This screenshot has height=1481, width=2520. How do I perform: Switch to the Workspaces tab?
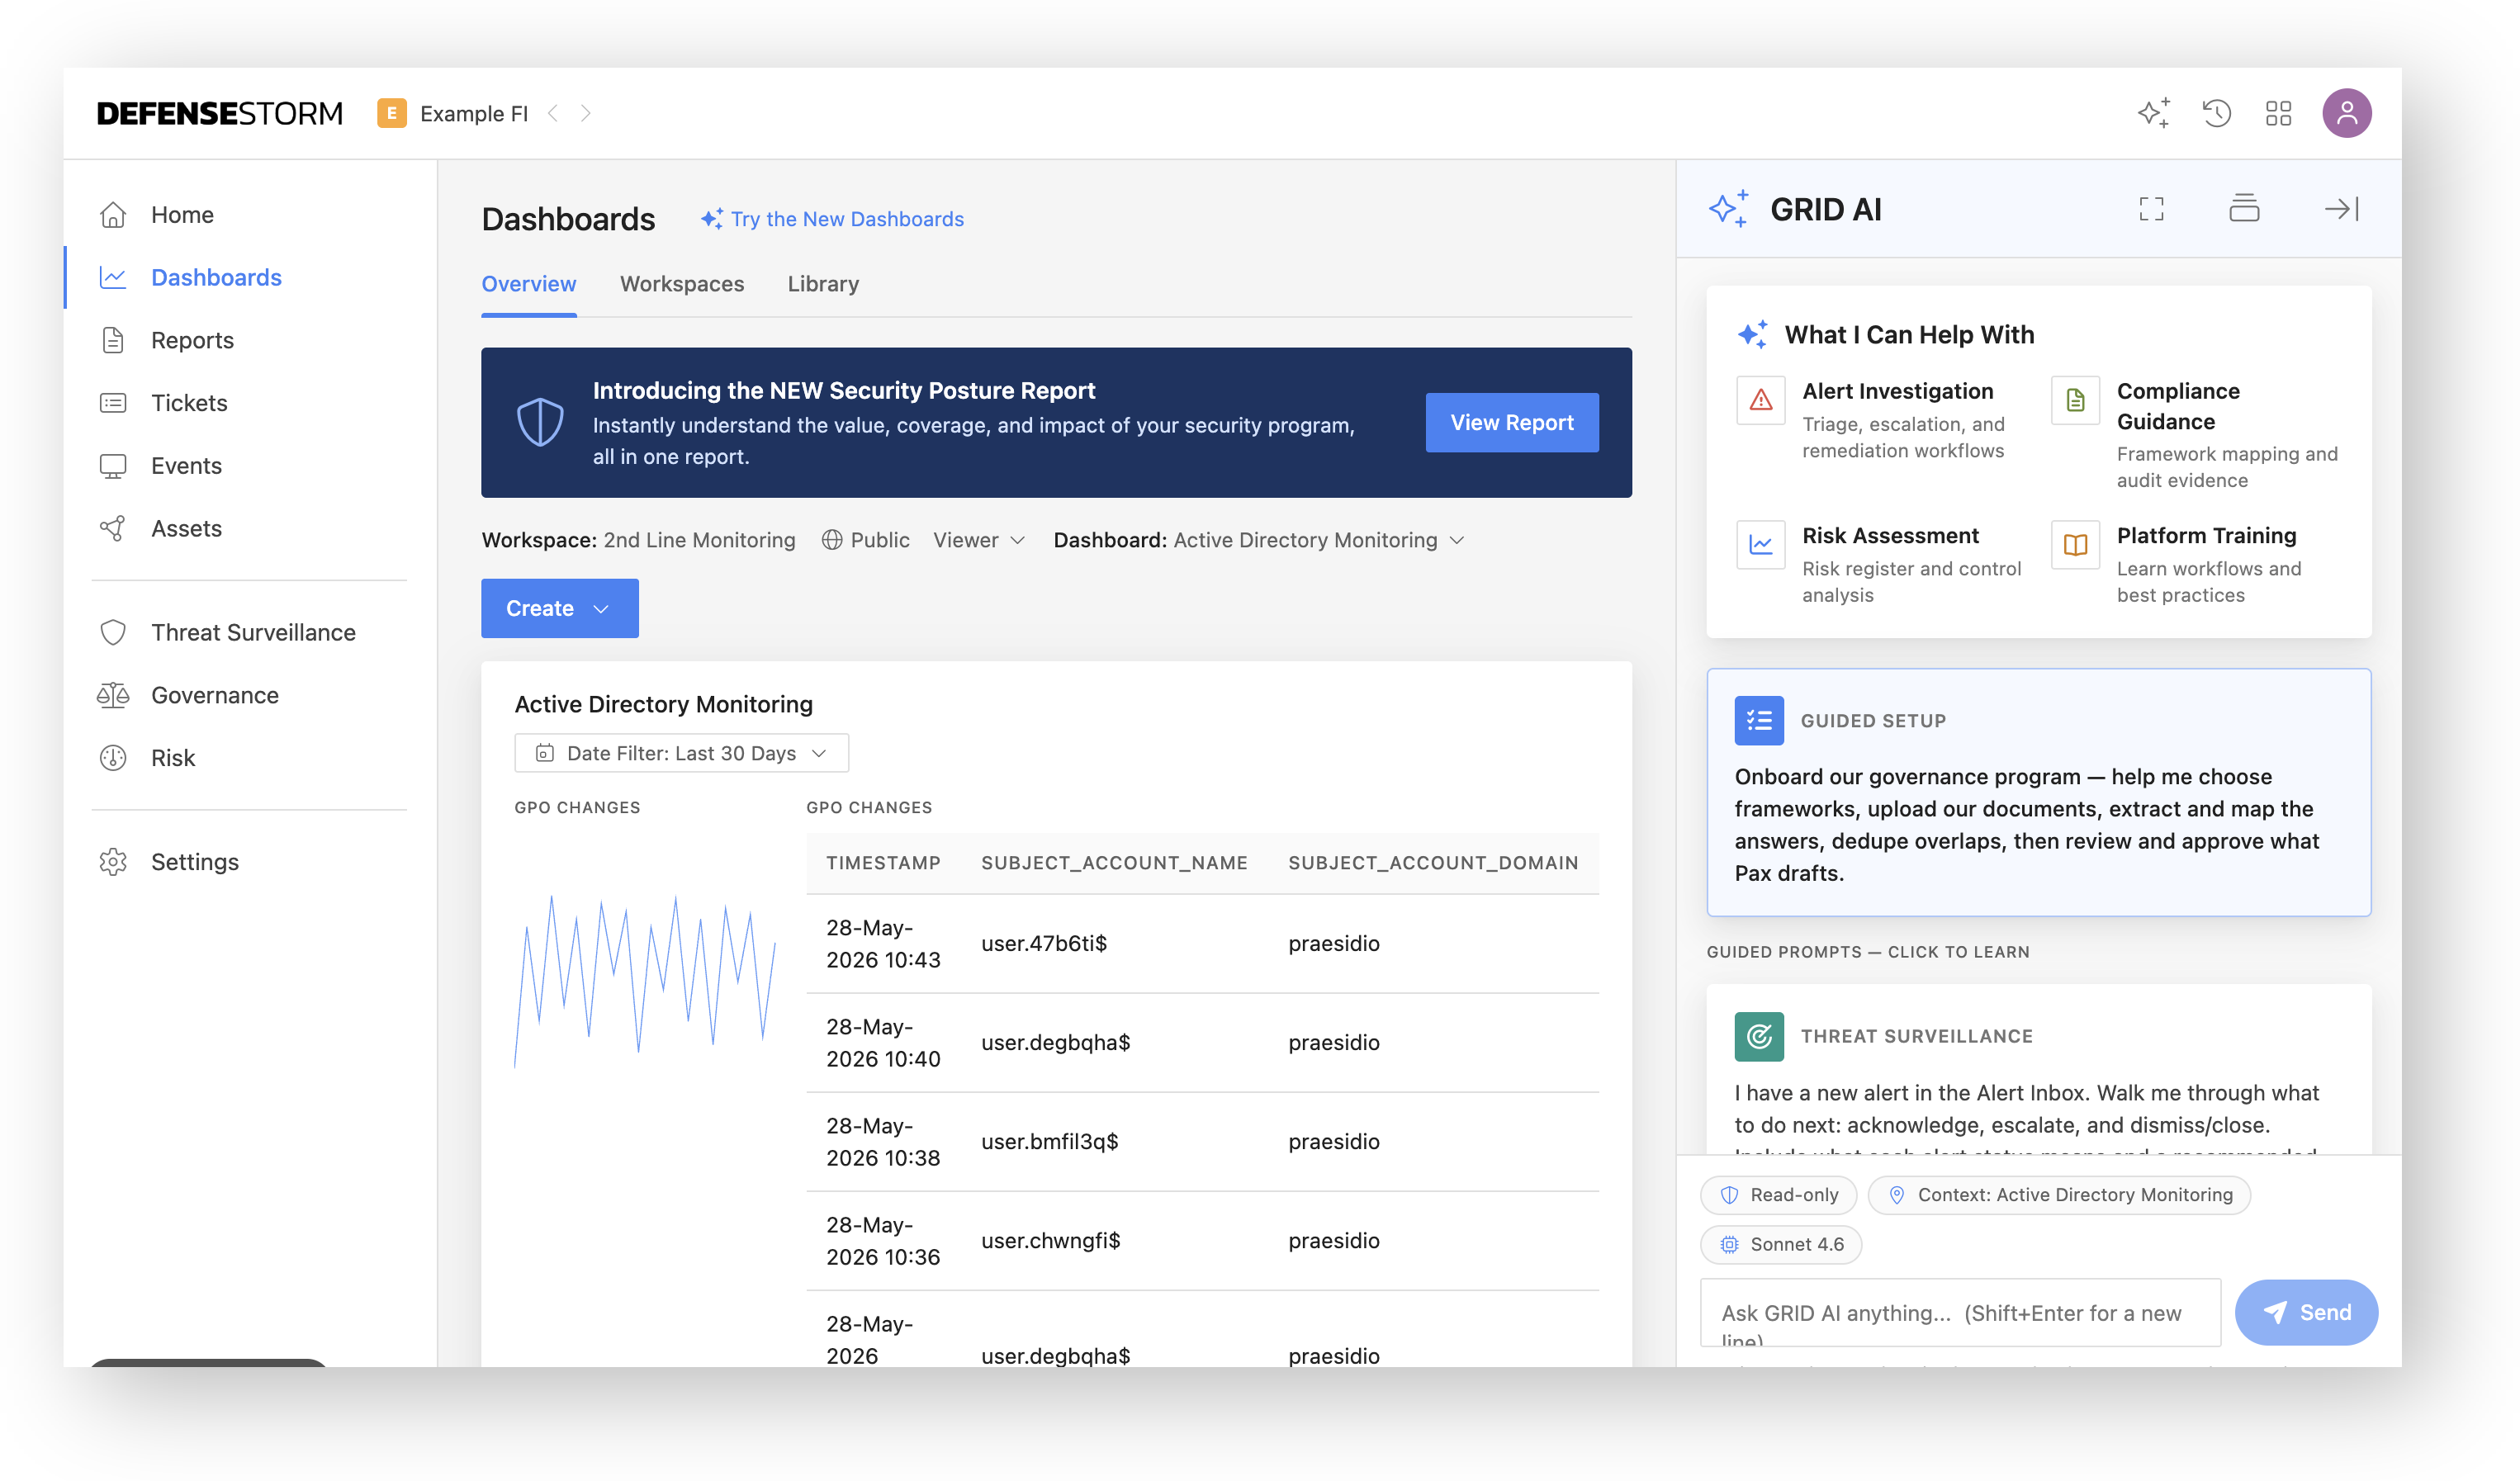click(x=681, y=284)
